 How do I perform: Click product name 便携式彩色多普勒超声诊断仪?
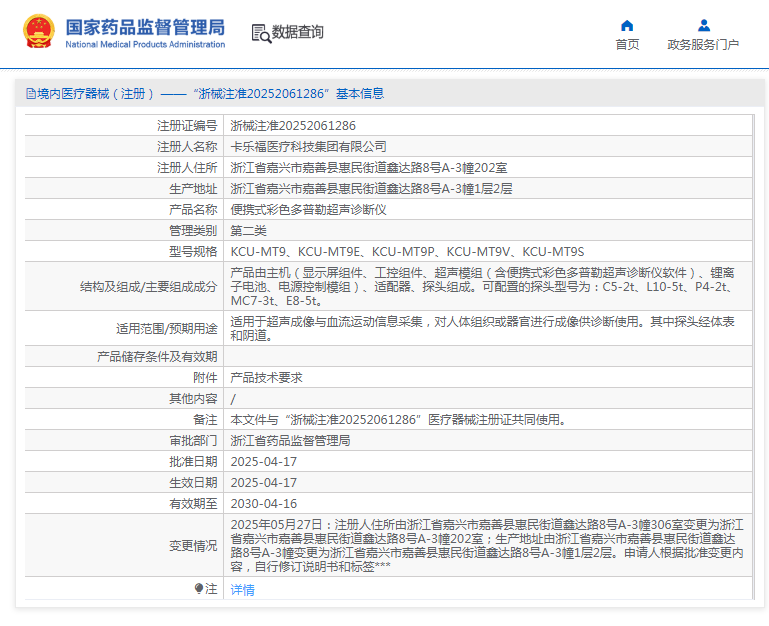pyautogui.click(x=308, y=210)
